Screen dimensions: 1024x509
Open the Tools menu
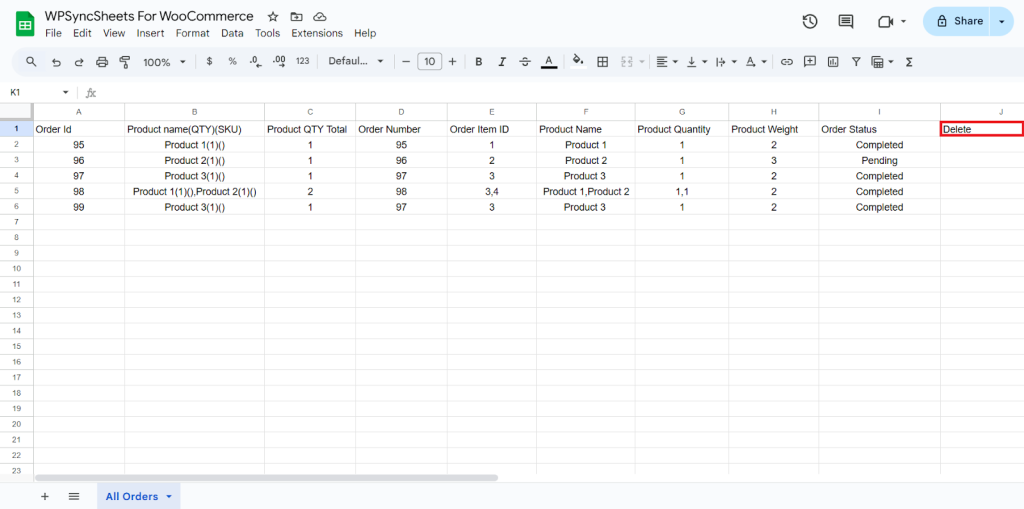coord(268,33)
